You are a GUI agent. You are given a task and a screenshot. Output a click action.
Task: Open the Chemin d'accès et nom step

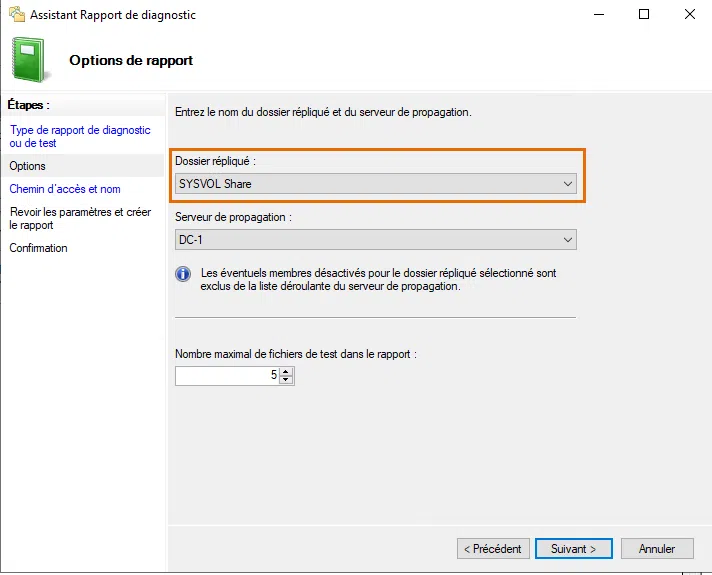[x=65, y=189]
